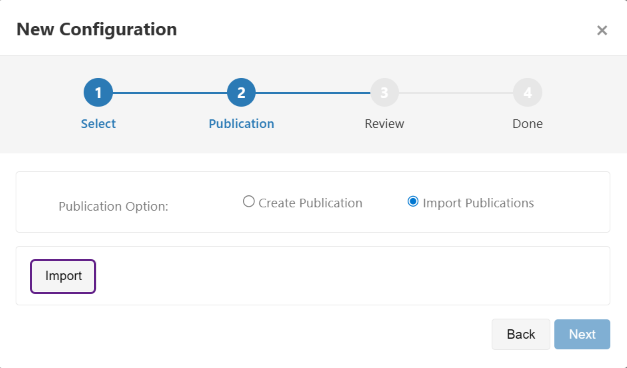
Task: Open the Done step label
Action: coord(527,124)
